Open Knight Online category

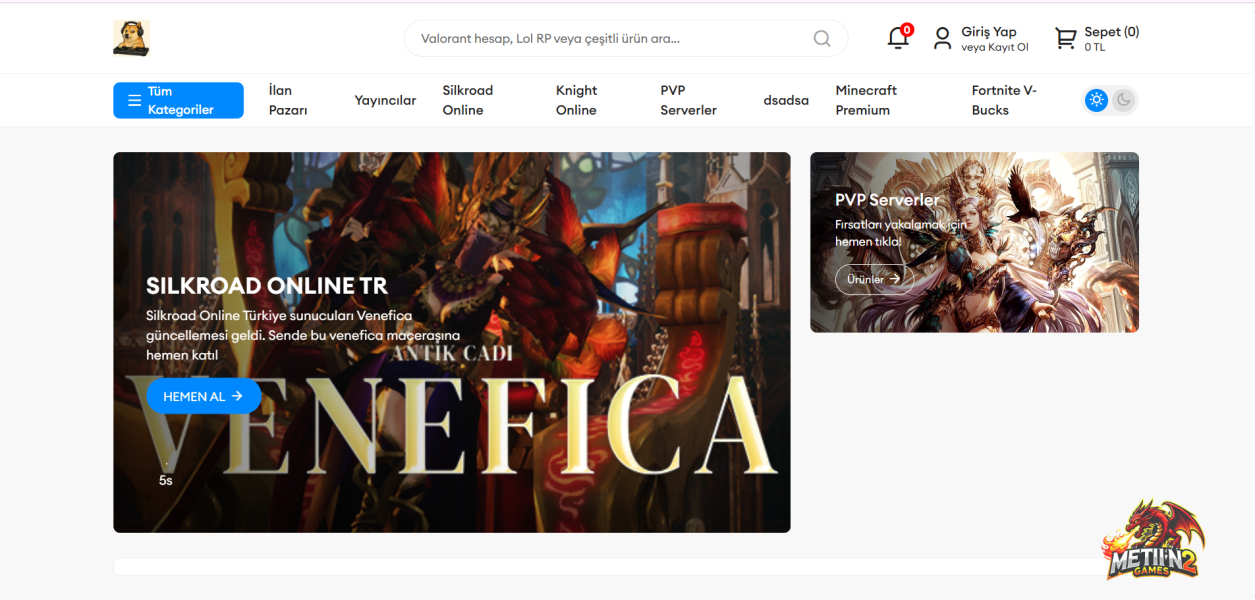[x=576, y=100]
